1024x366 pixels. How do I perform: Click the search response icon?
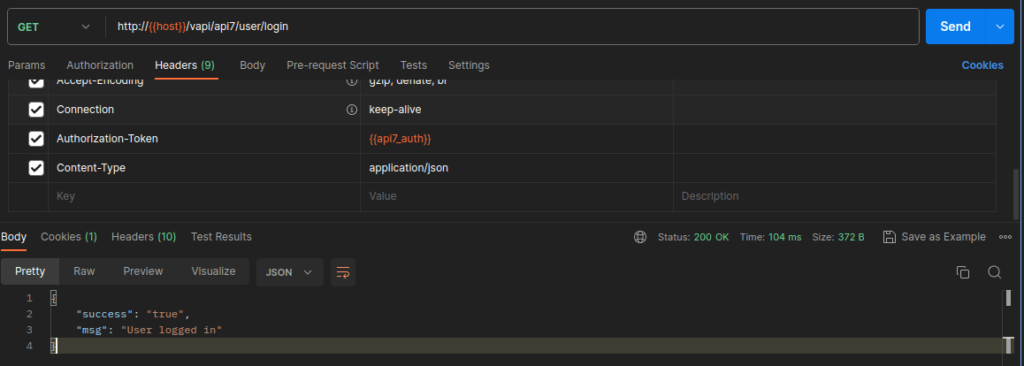point(994,273)
